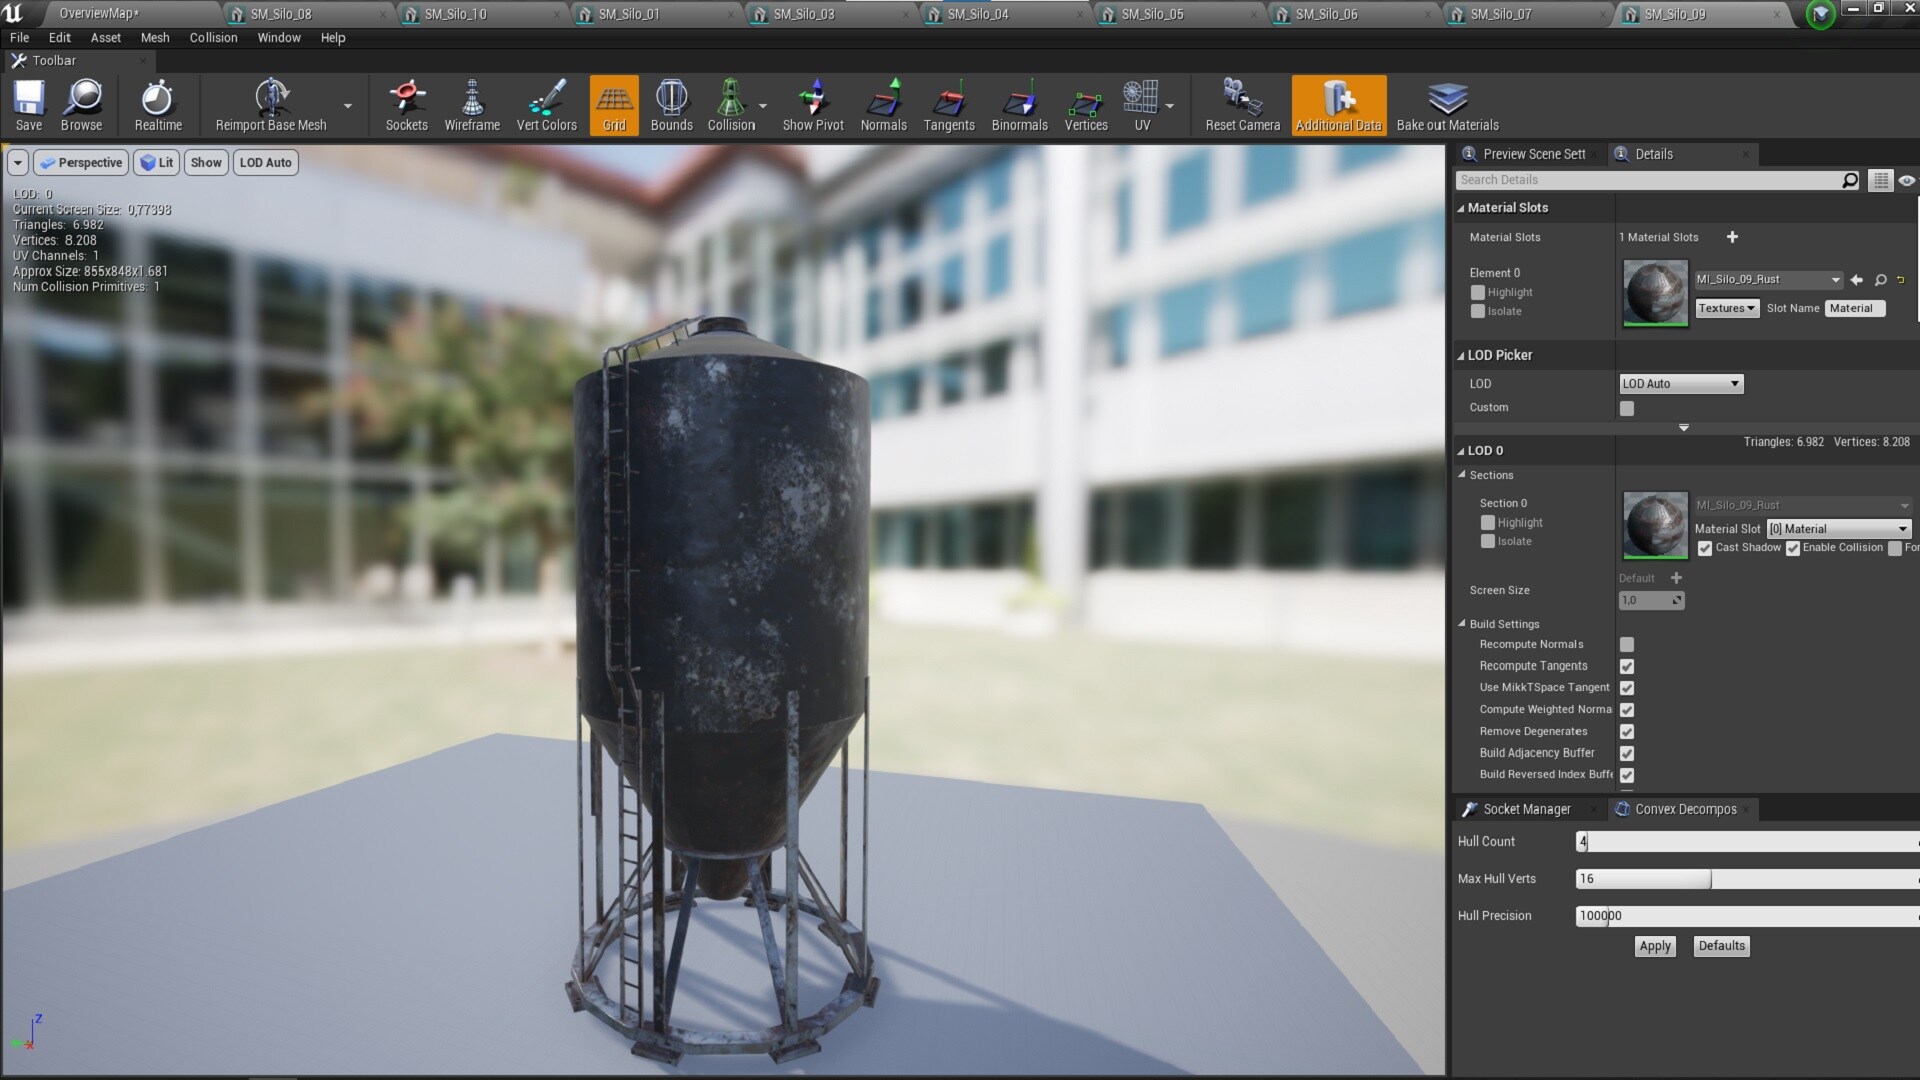
Task: Expand the Textures dropdown under Material Slots
Action: [1726, 308]
